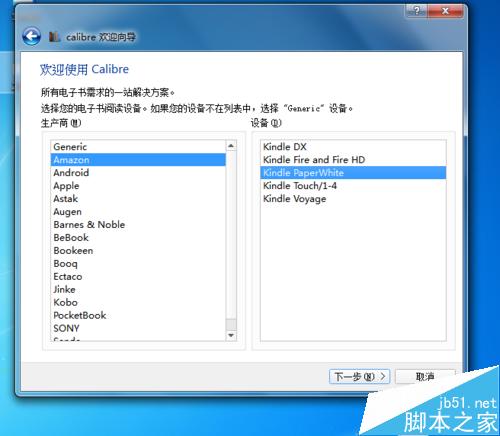This screenshot has height=436, width=500.
Task: Open the help question mark button
Action: (417, 11)
